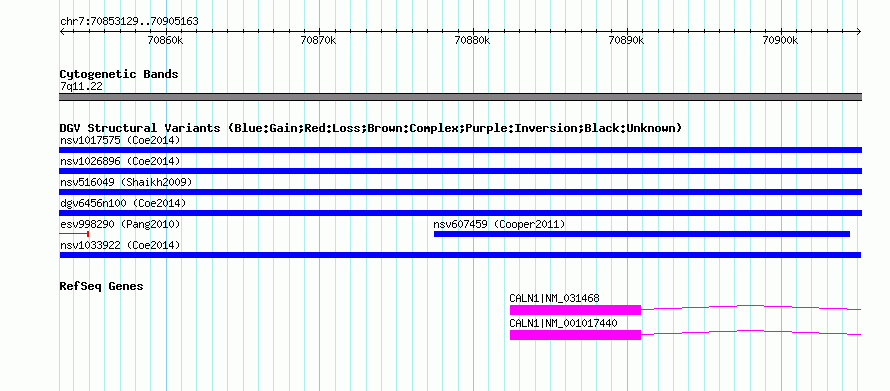890x391 pixels.
Task: Select the red esv998290 loss marker
Action: [74, 234]
